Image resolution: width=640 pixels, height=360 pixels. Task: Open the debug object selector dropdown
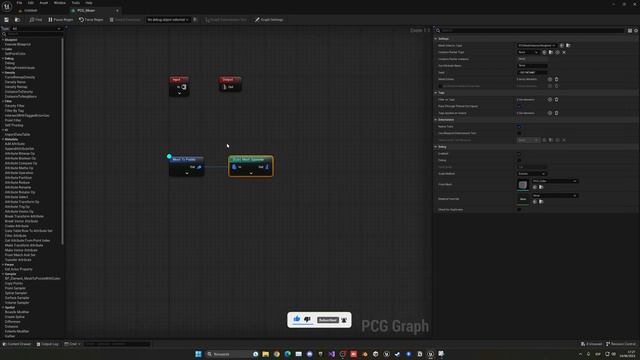tap(168, 20)
